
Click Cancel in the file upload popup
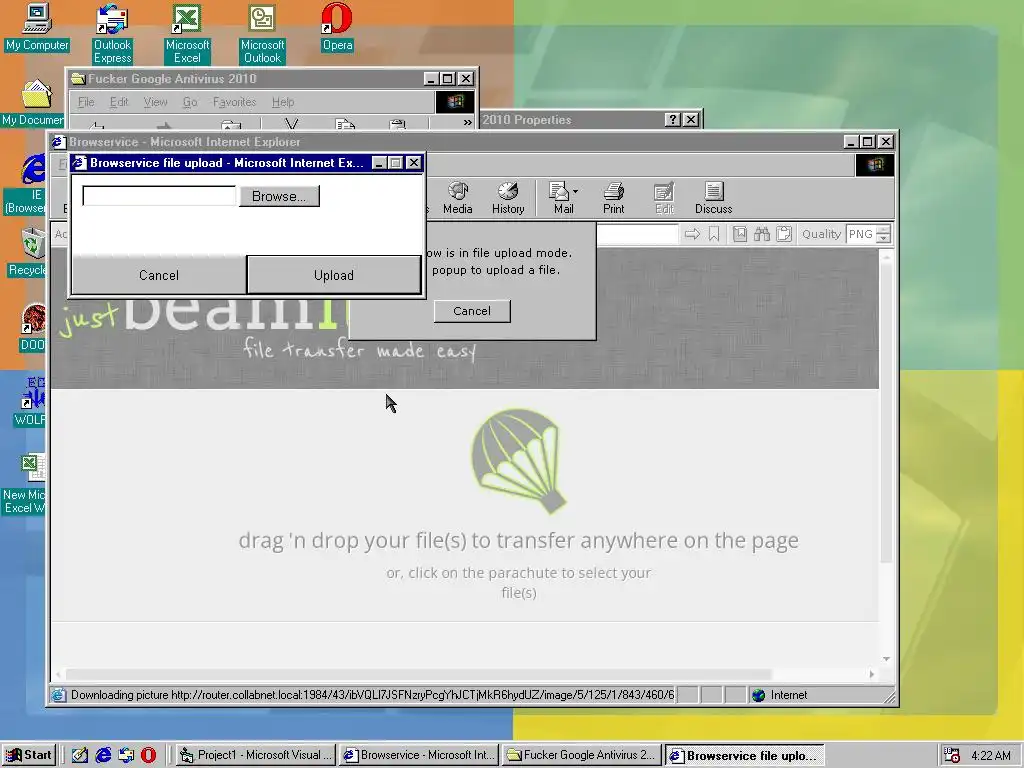[159, 275]
